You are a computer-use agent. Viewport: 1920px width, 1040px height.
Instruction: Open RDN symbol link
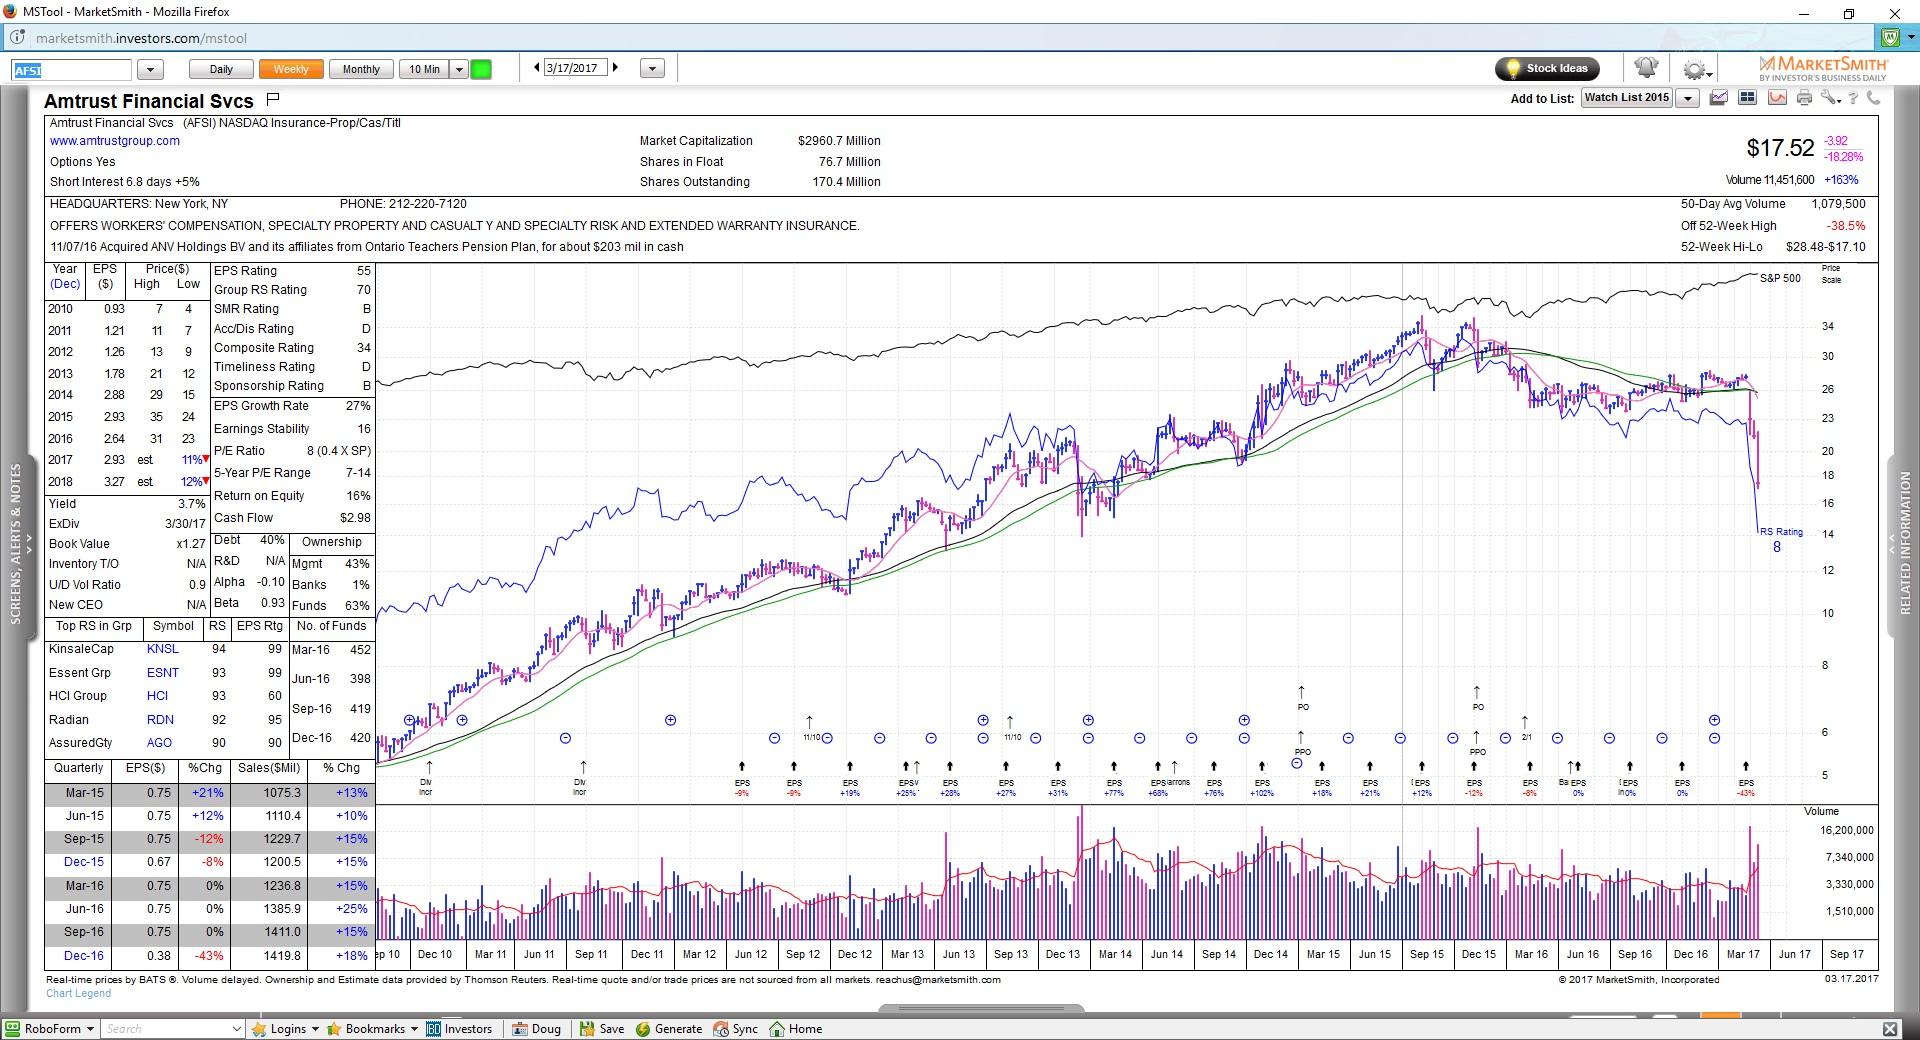160,720
